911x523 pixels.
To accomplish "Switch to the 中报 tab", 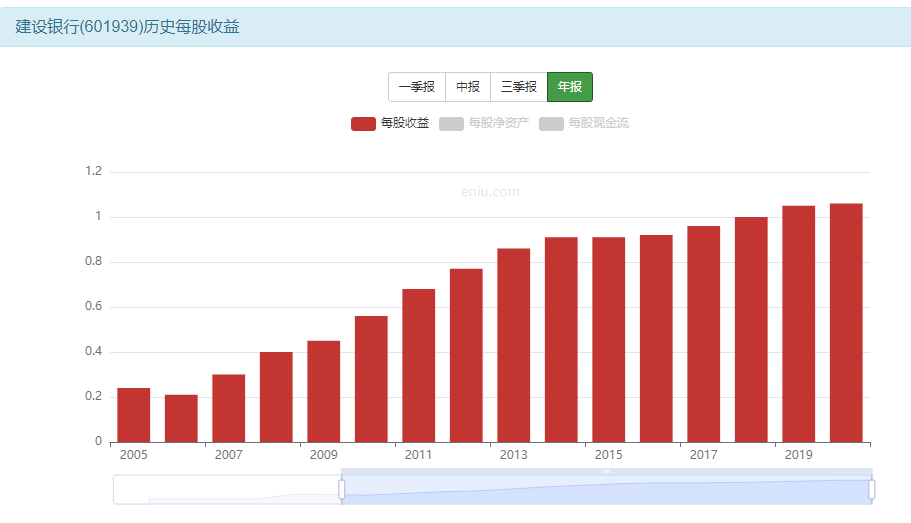I will (468, 87).
